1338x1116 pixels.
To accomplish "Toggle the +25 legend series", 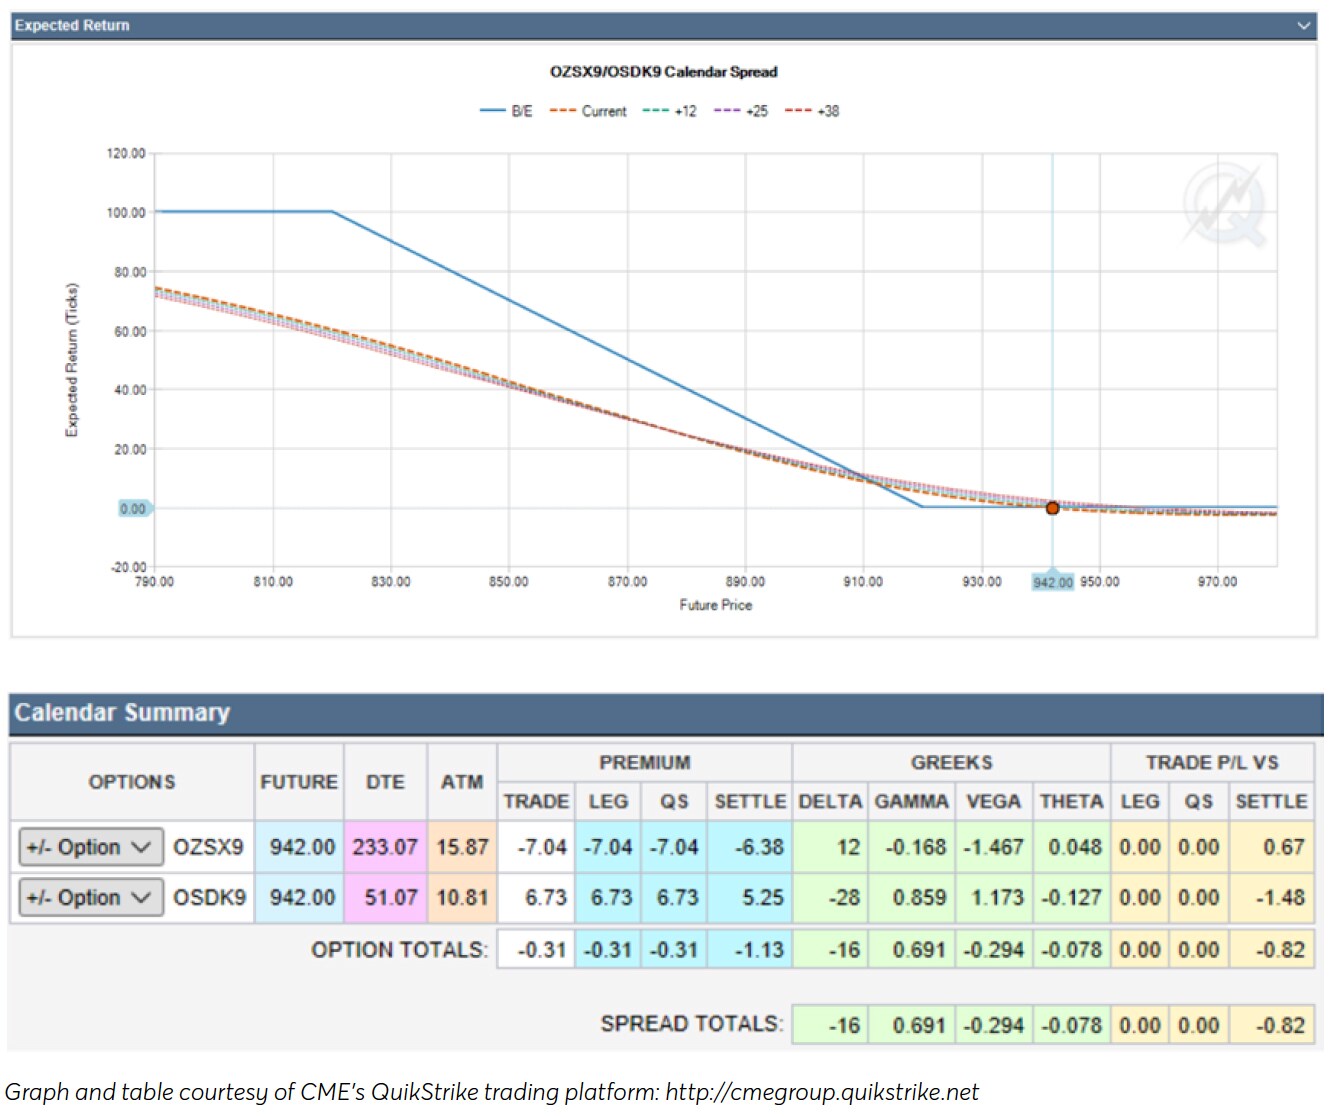I will (742, 111).
